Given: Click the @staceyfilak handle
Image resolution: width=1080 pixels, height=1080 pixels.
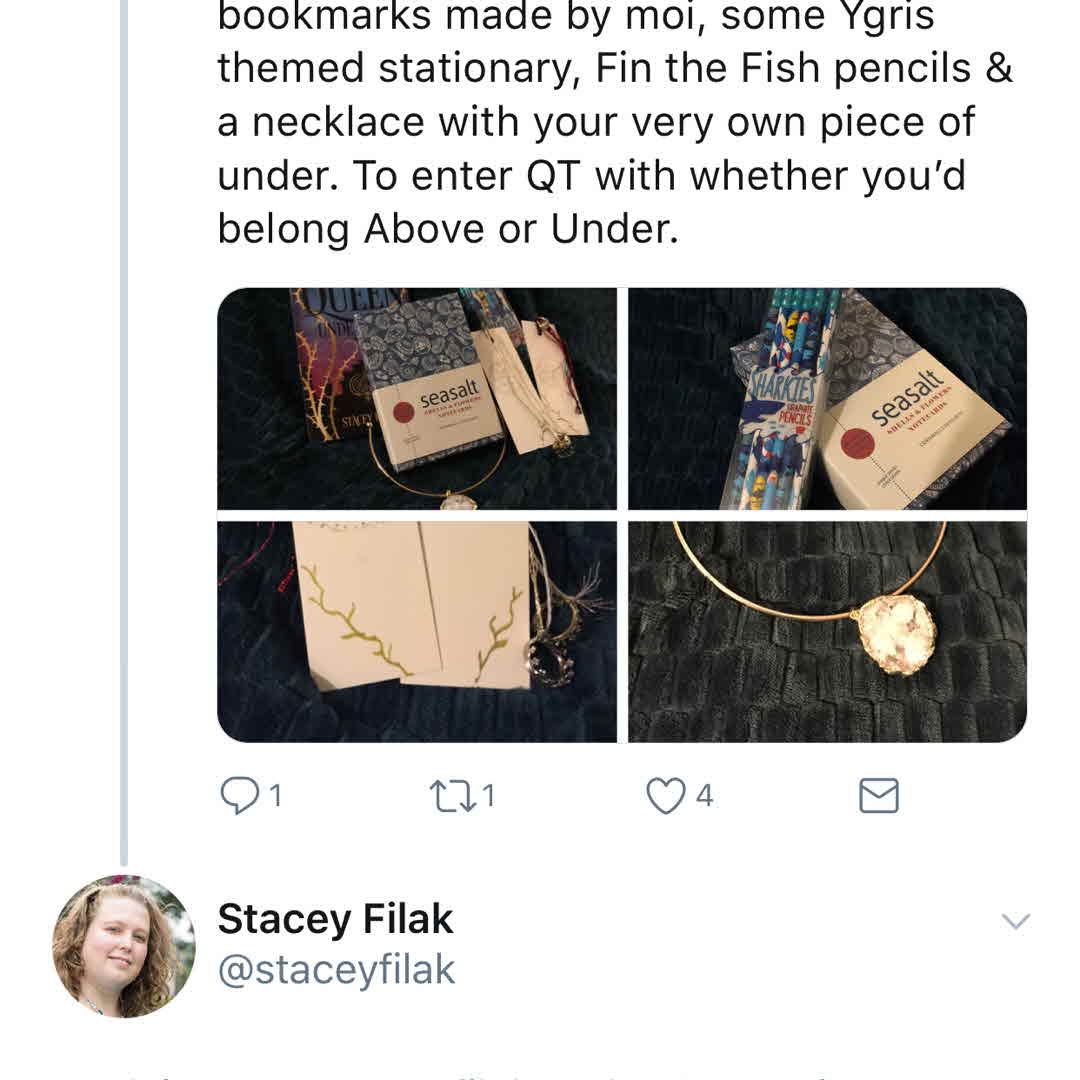Looking at the screenshot, I should (x=336, y=970).
